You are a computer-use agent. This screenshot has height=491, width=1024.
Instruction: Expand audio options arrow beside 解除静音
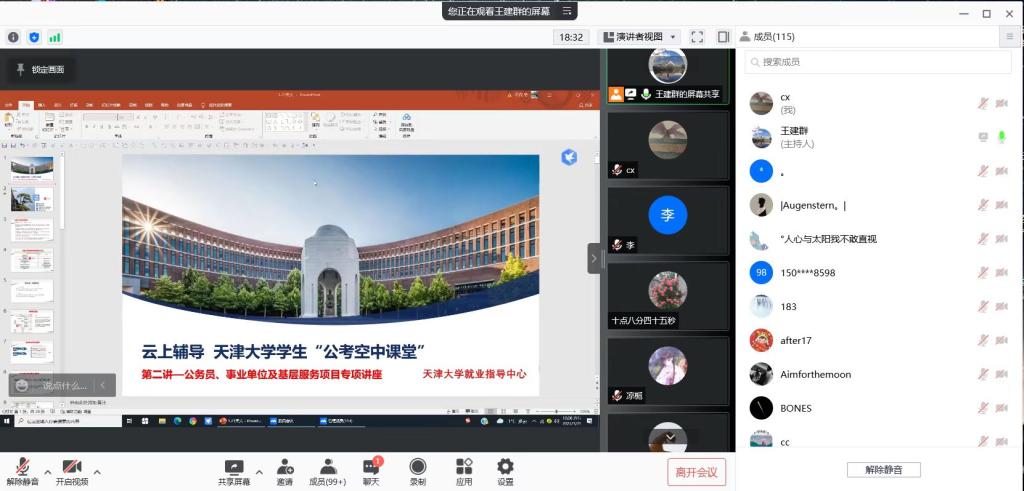tap(47, 471)
